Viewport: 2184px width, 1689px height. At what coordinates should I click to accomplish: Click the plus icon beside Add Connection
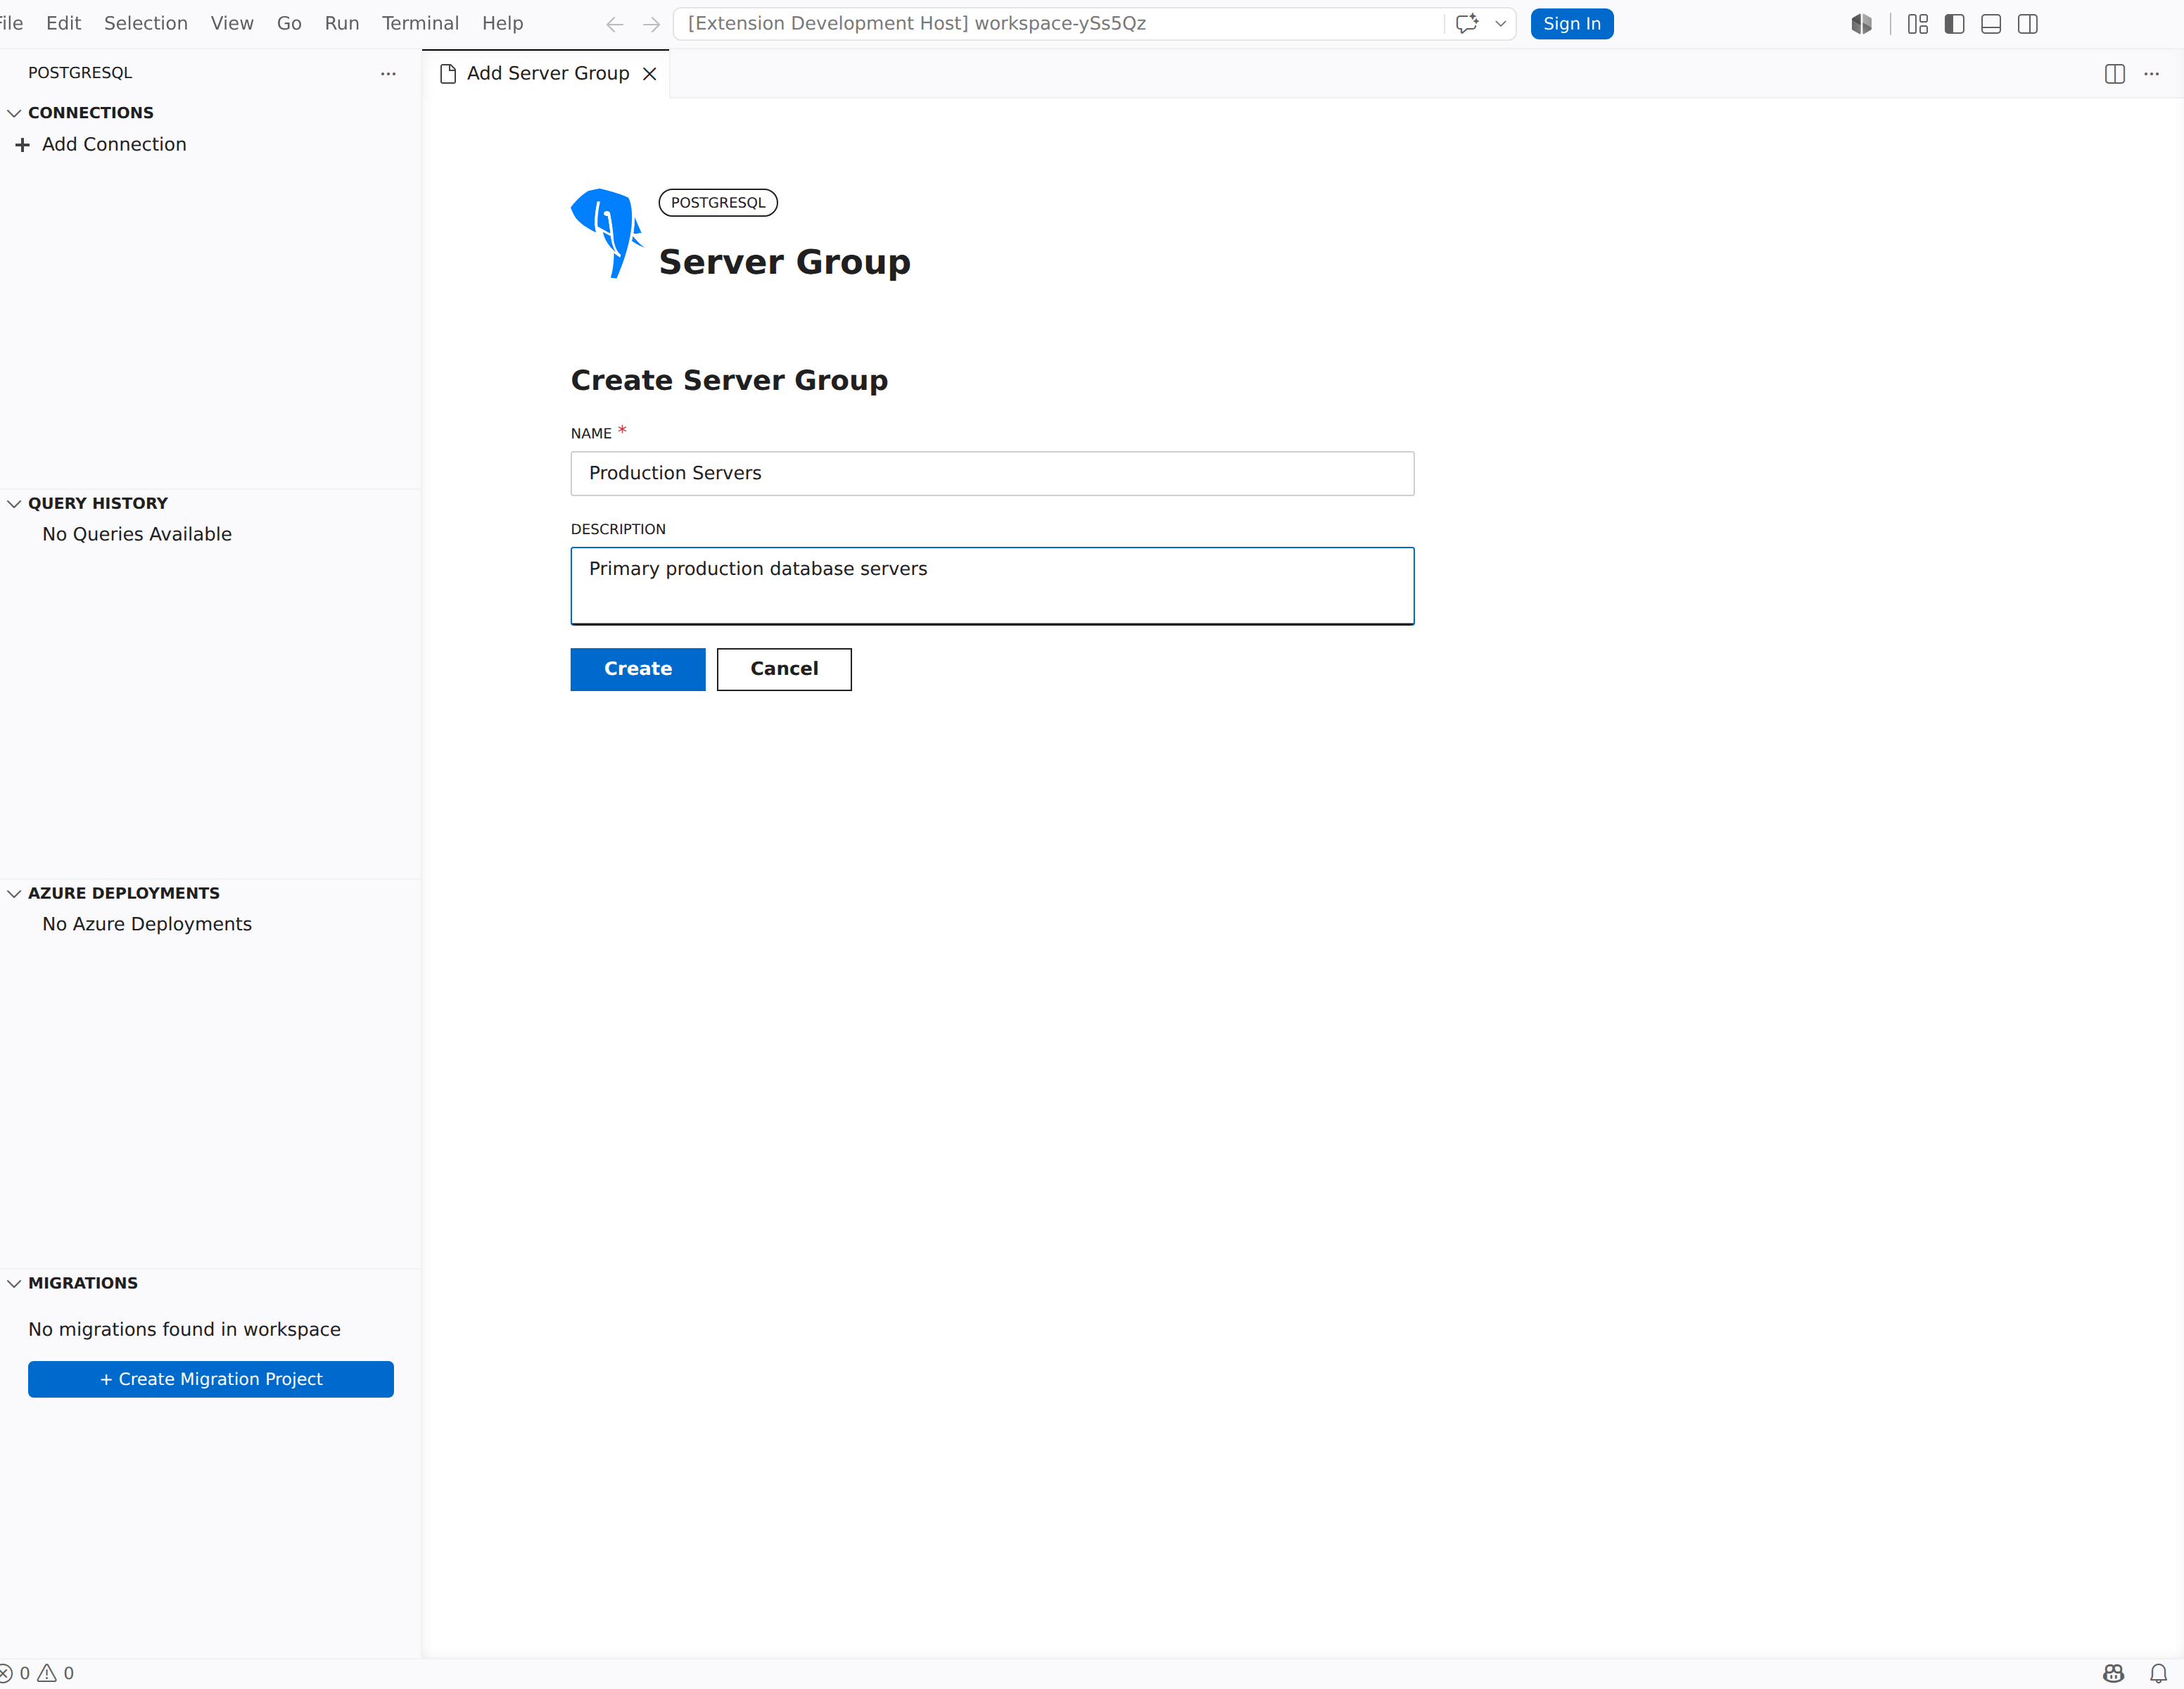(x=22, y=145)
